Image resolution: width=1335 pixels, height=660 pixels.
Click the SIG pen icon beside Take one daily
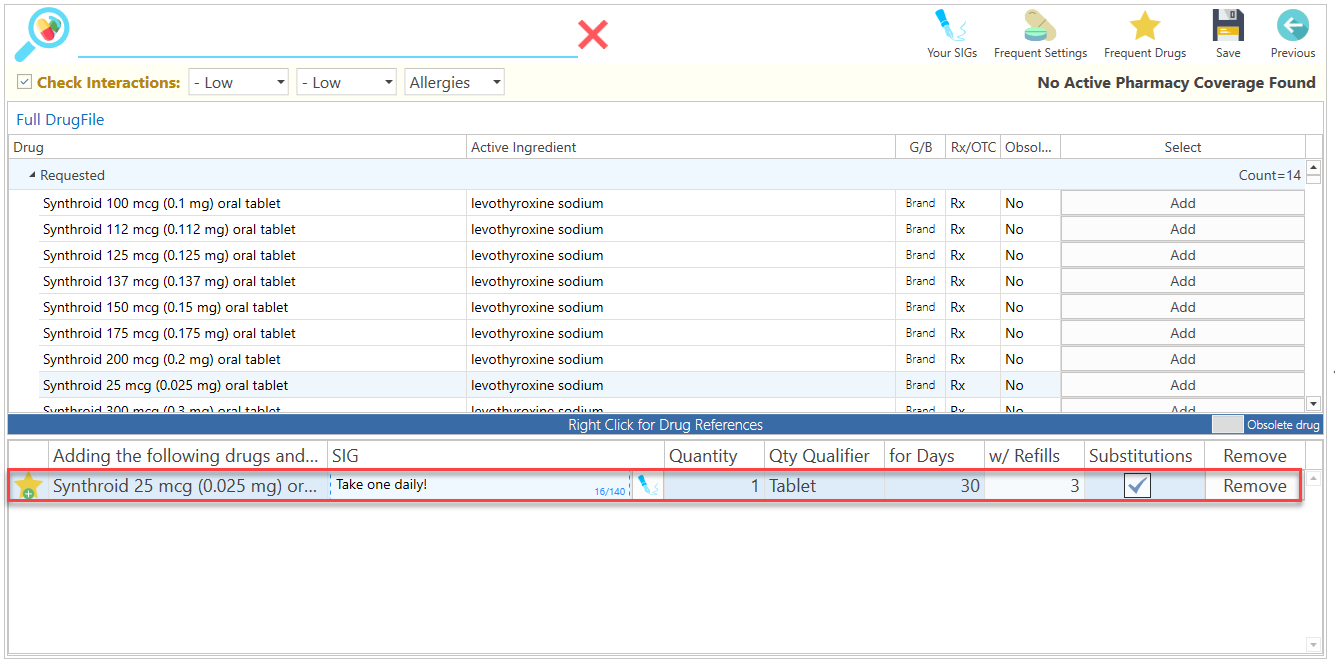648,486
